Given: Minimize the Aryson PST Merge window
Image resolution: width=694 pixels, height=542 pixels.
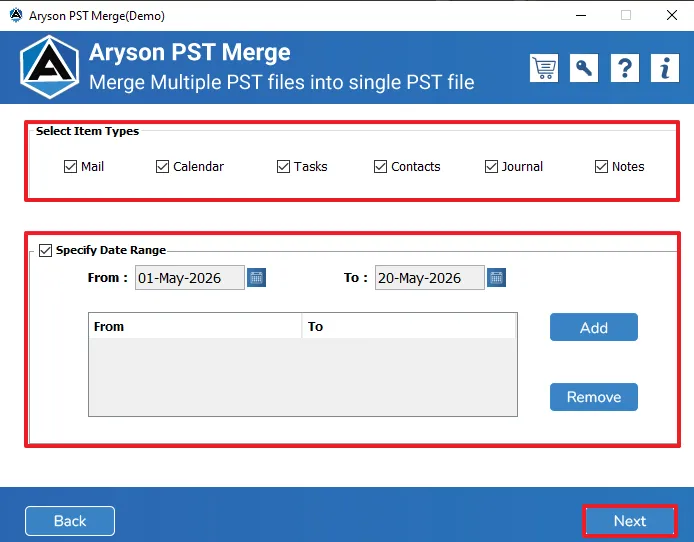Looking at the screenshot, I should (581, 15).
